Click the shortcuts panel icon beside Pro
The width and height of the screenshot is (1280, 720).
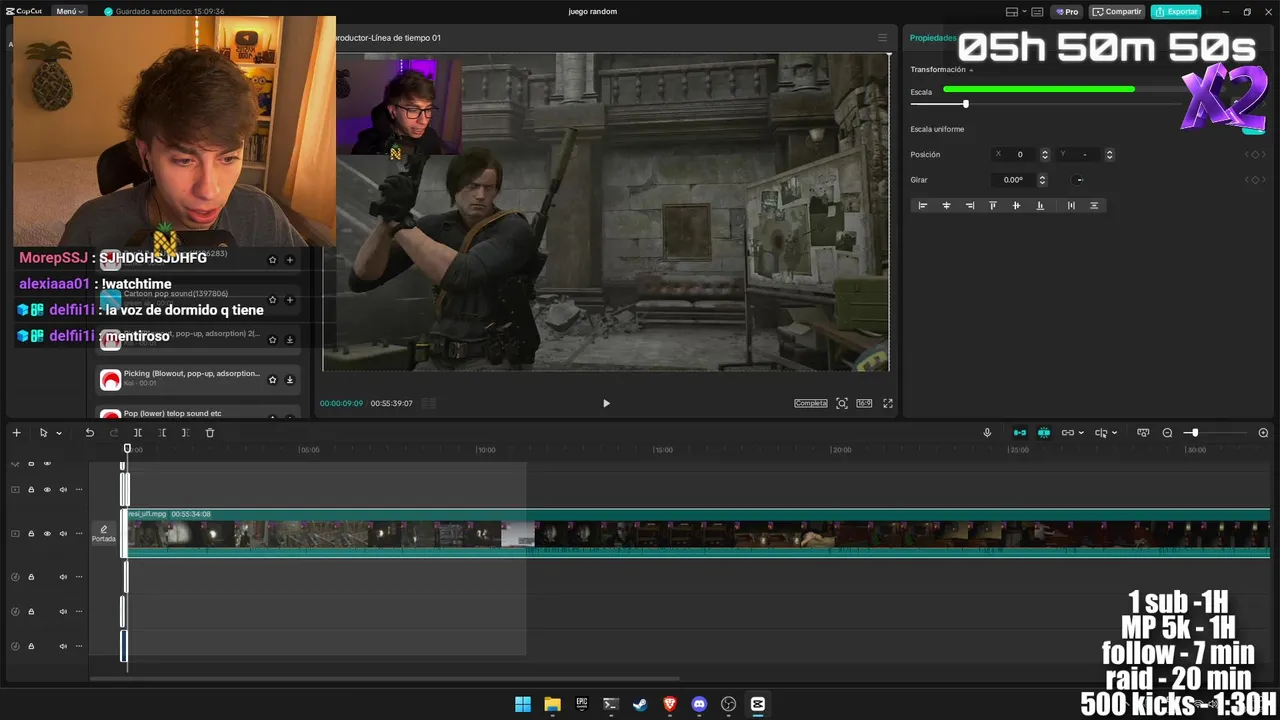coord(1037,12)
